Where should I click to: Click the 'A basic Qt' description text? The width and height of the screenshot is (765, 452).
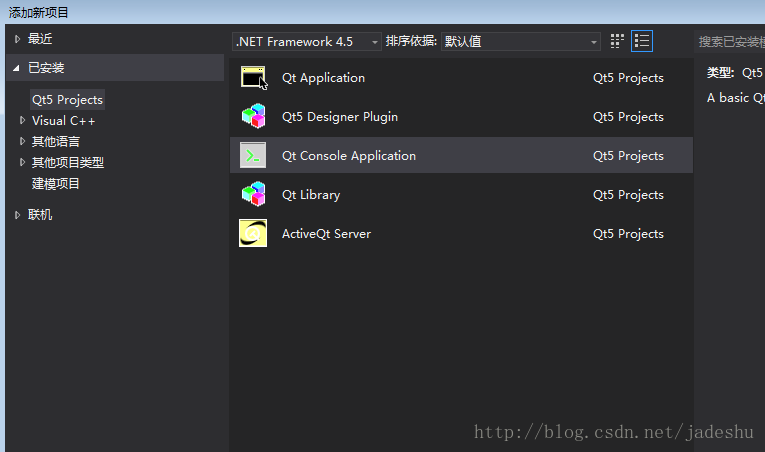736,98
